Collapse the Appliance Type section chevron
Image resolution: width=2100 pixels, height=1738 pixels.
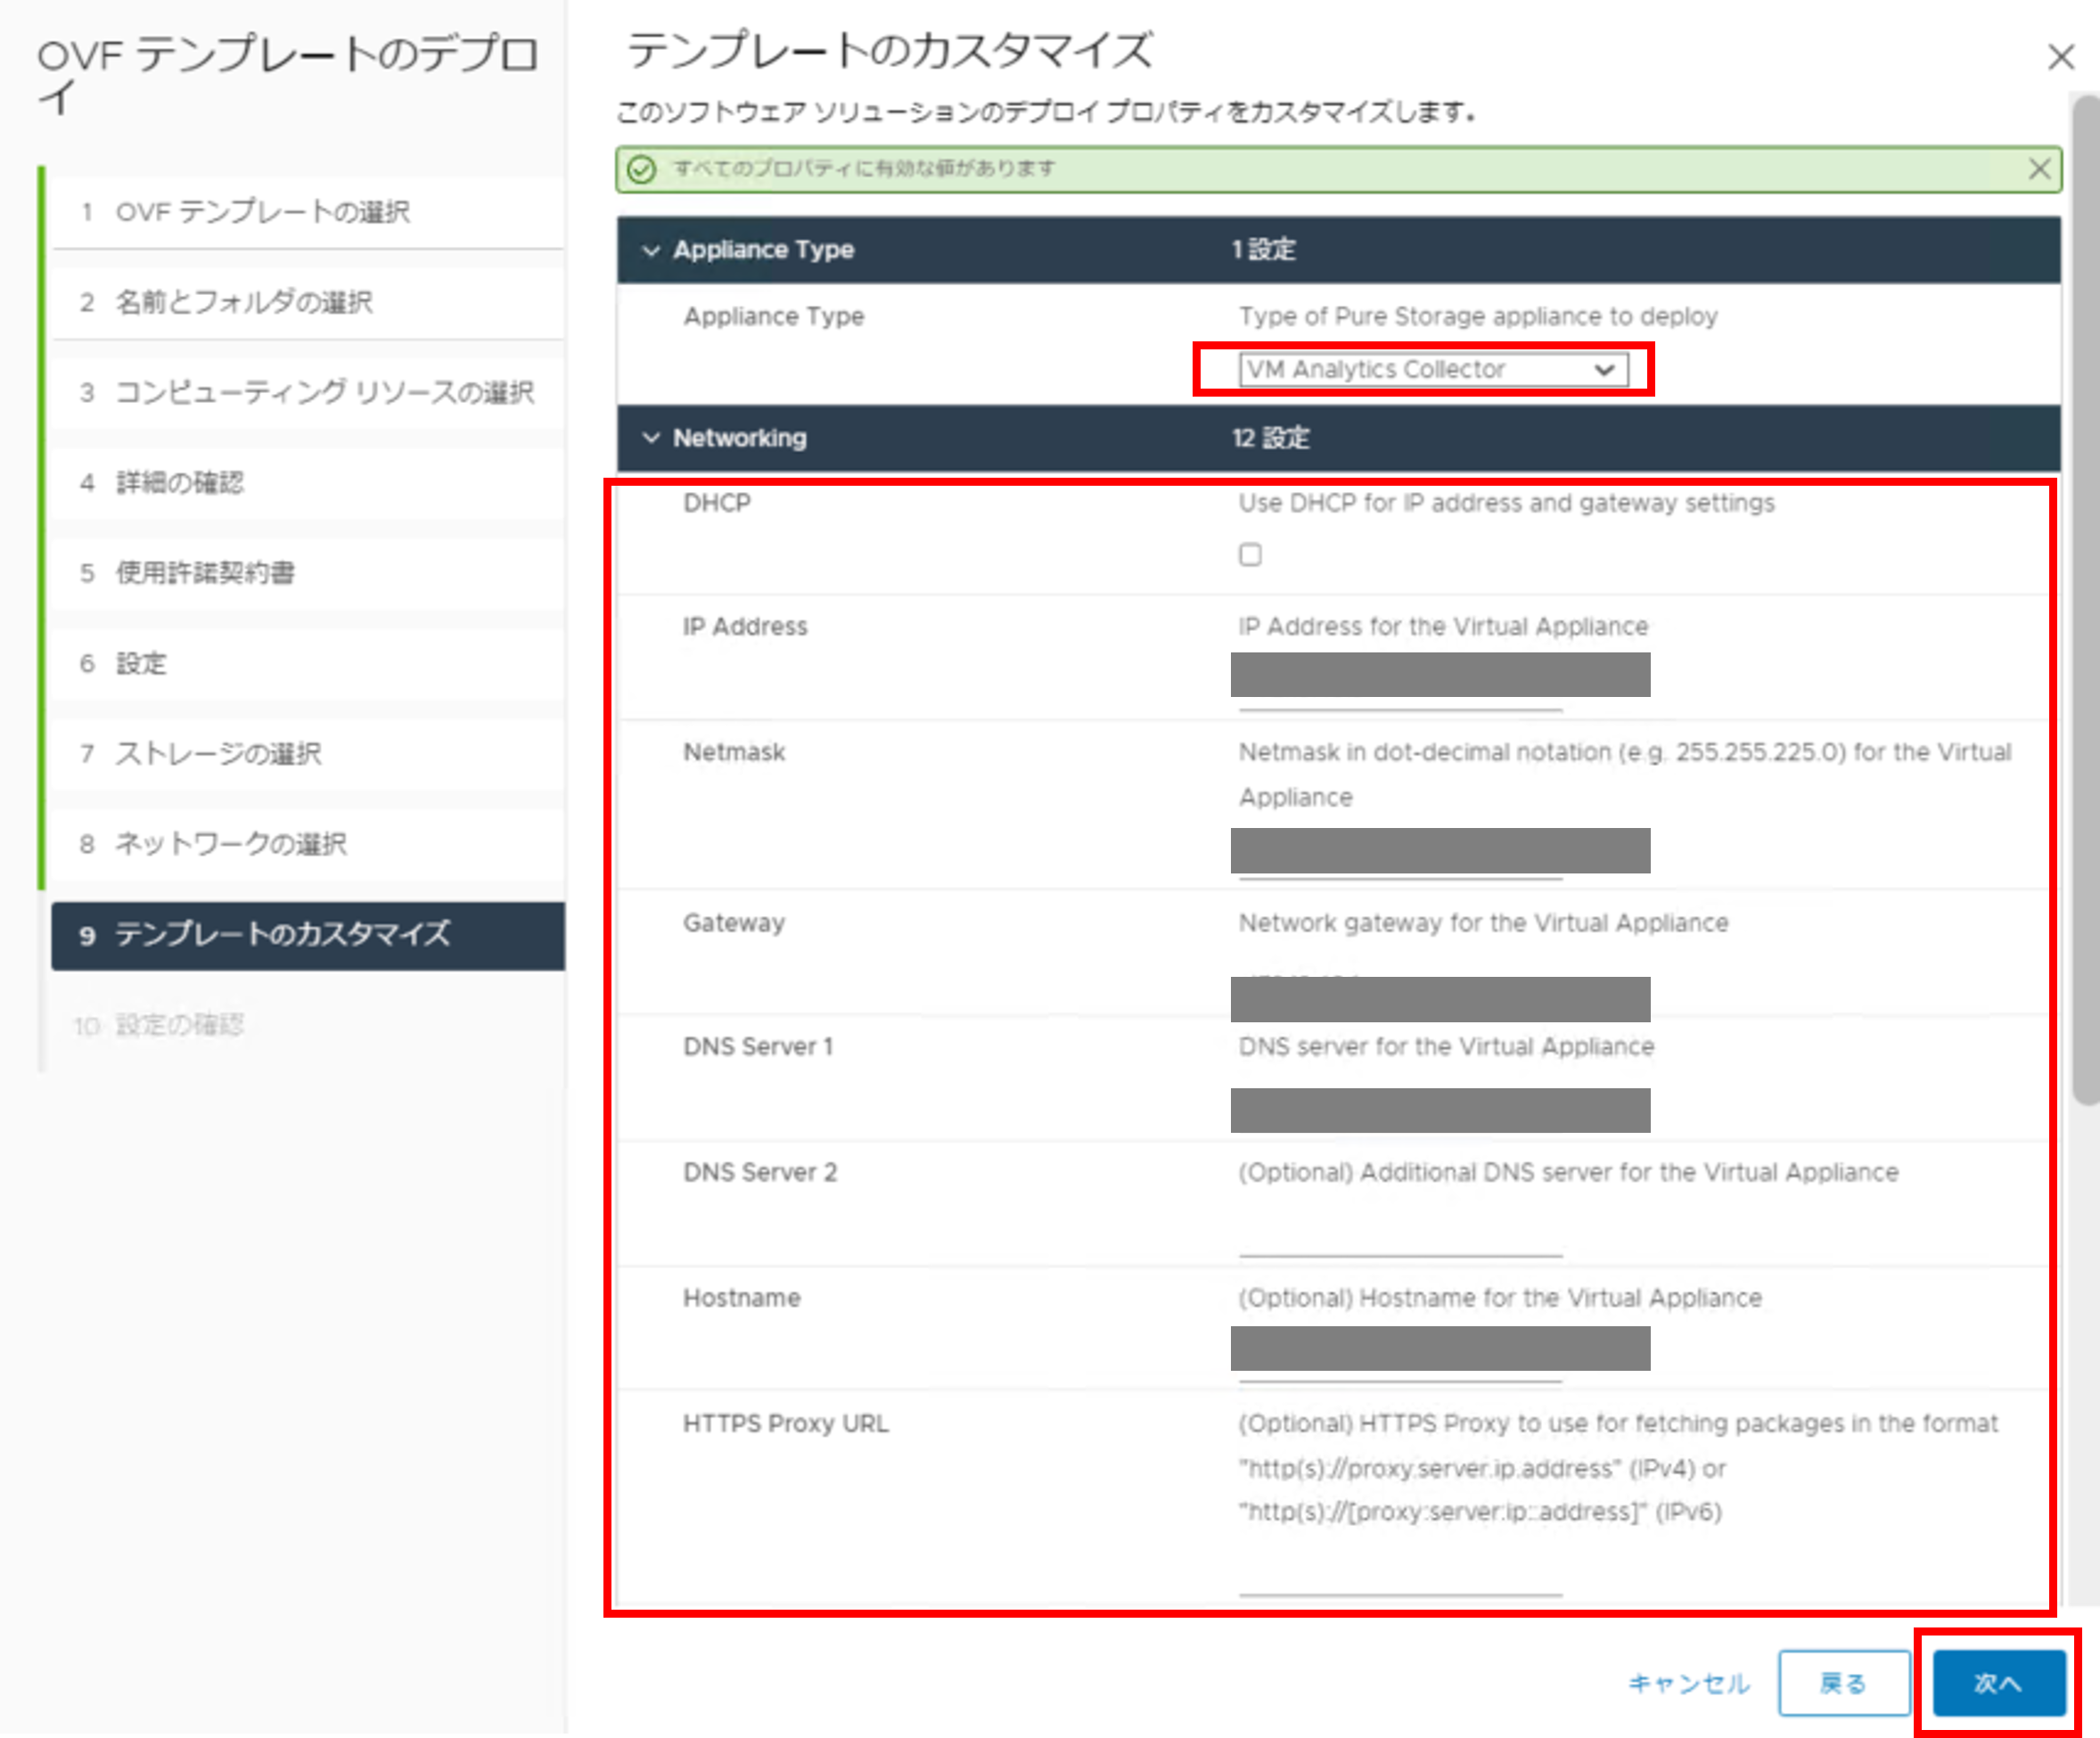pos(651,250)
